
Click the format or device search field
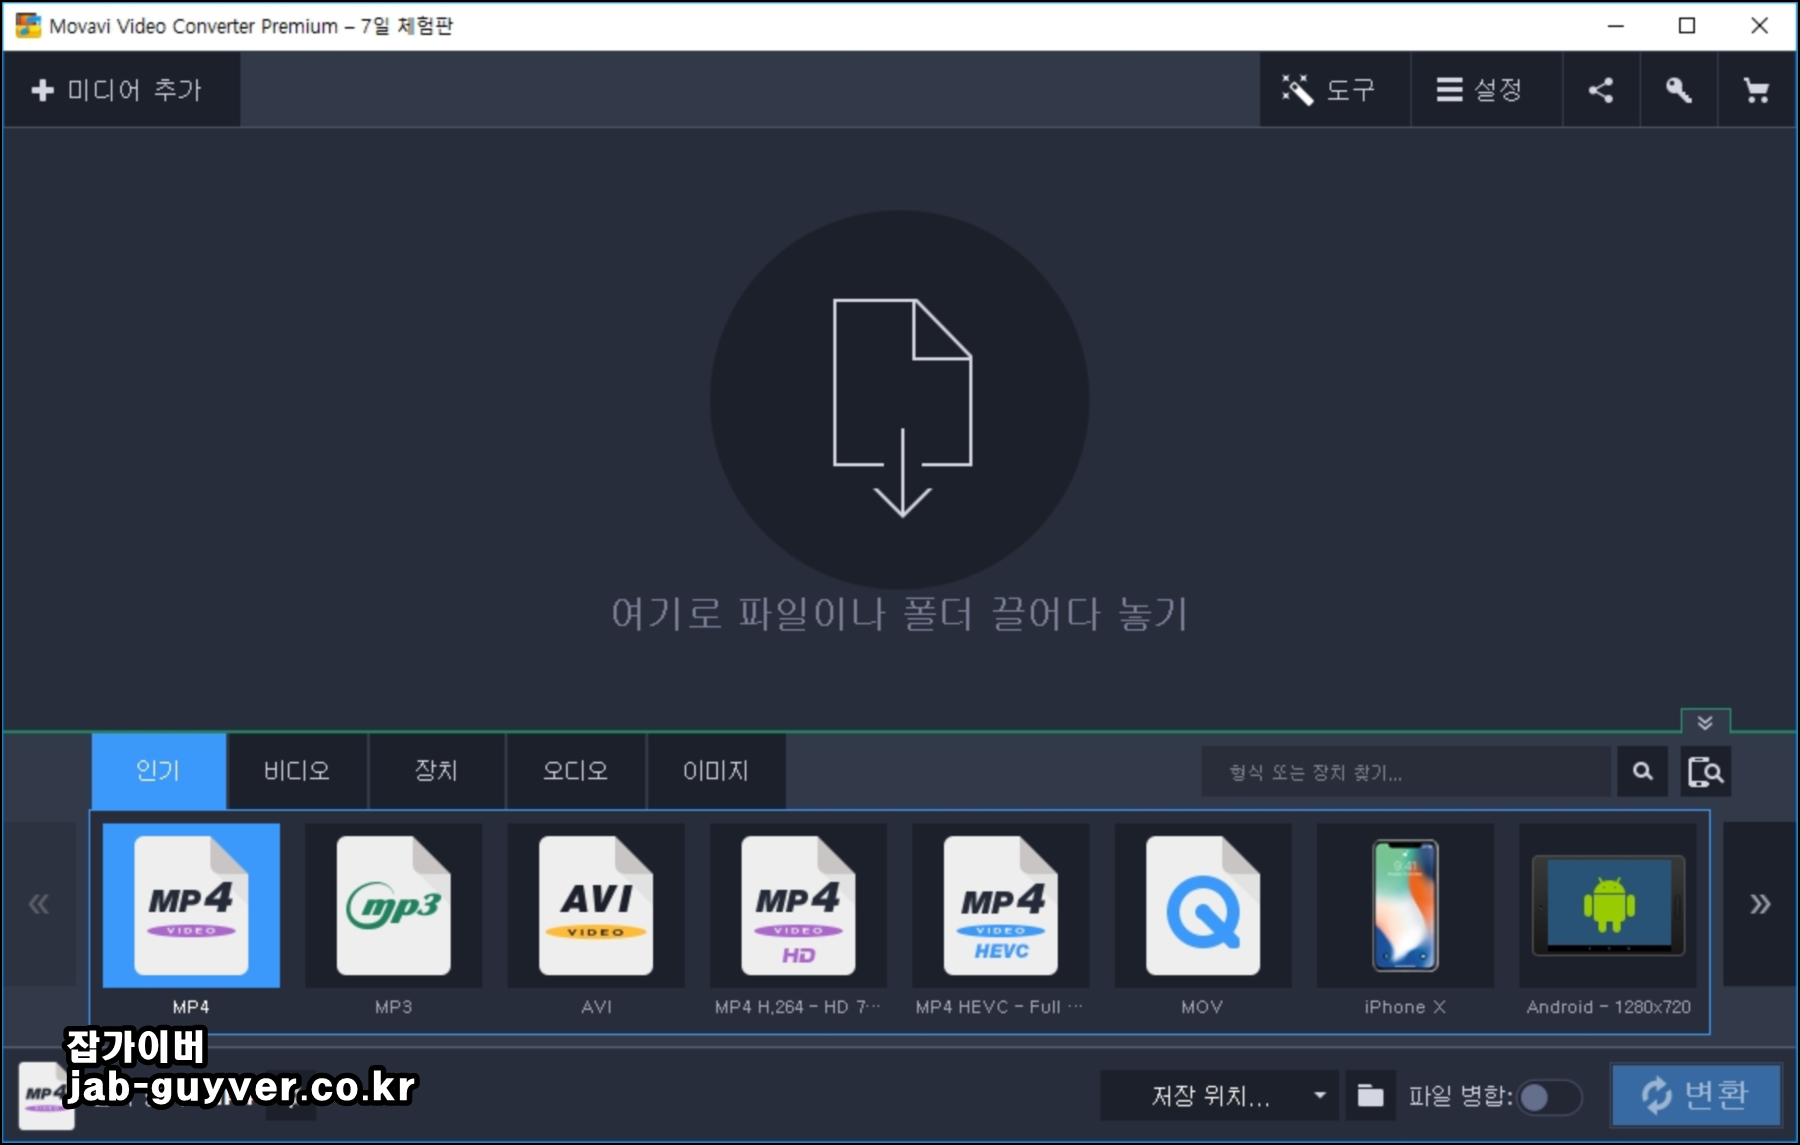click(x=1408, y=772)
